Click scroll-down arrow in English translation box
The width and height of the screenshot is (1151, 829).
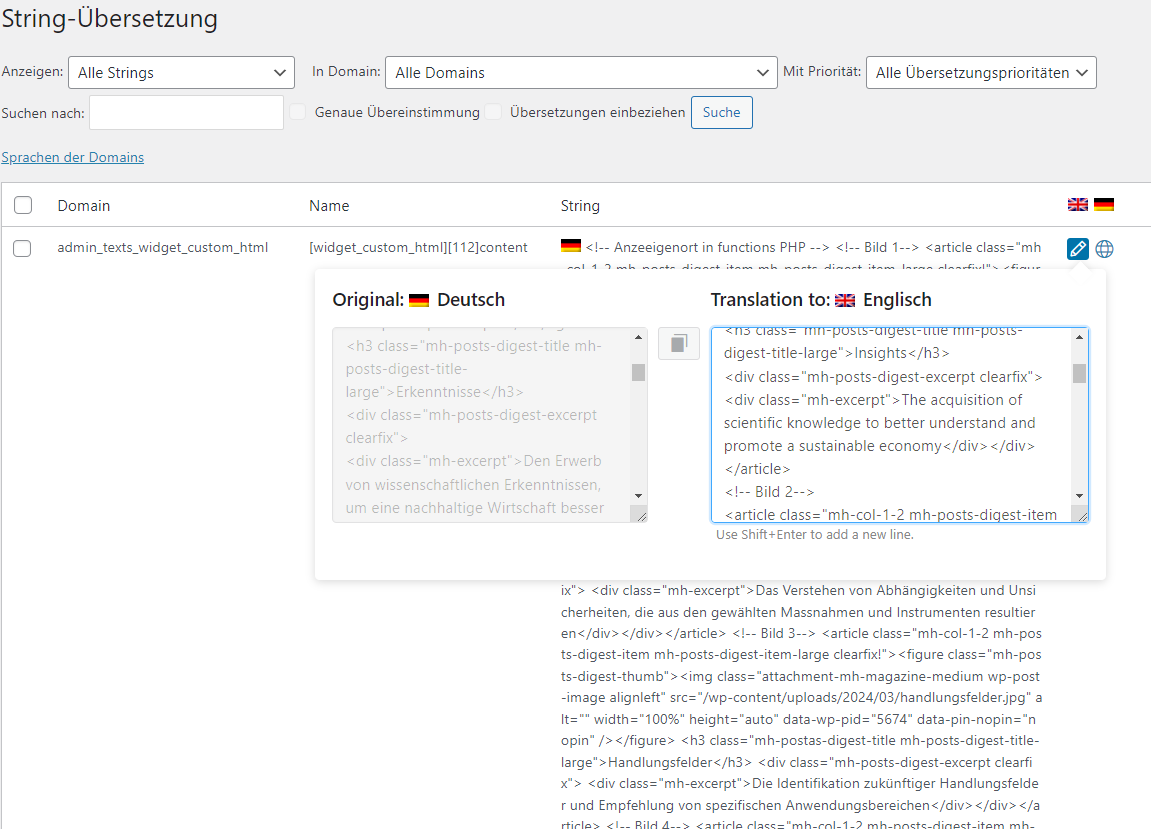[x=1079, y=496]
